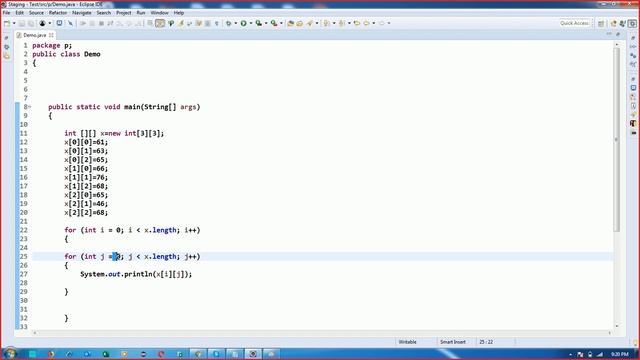The image size is (640, 360).
Task: Open the Navigate menu
Action: tap(82, 13)
